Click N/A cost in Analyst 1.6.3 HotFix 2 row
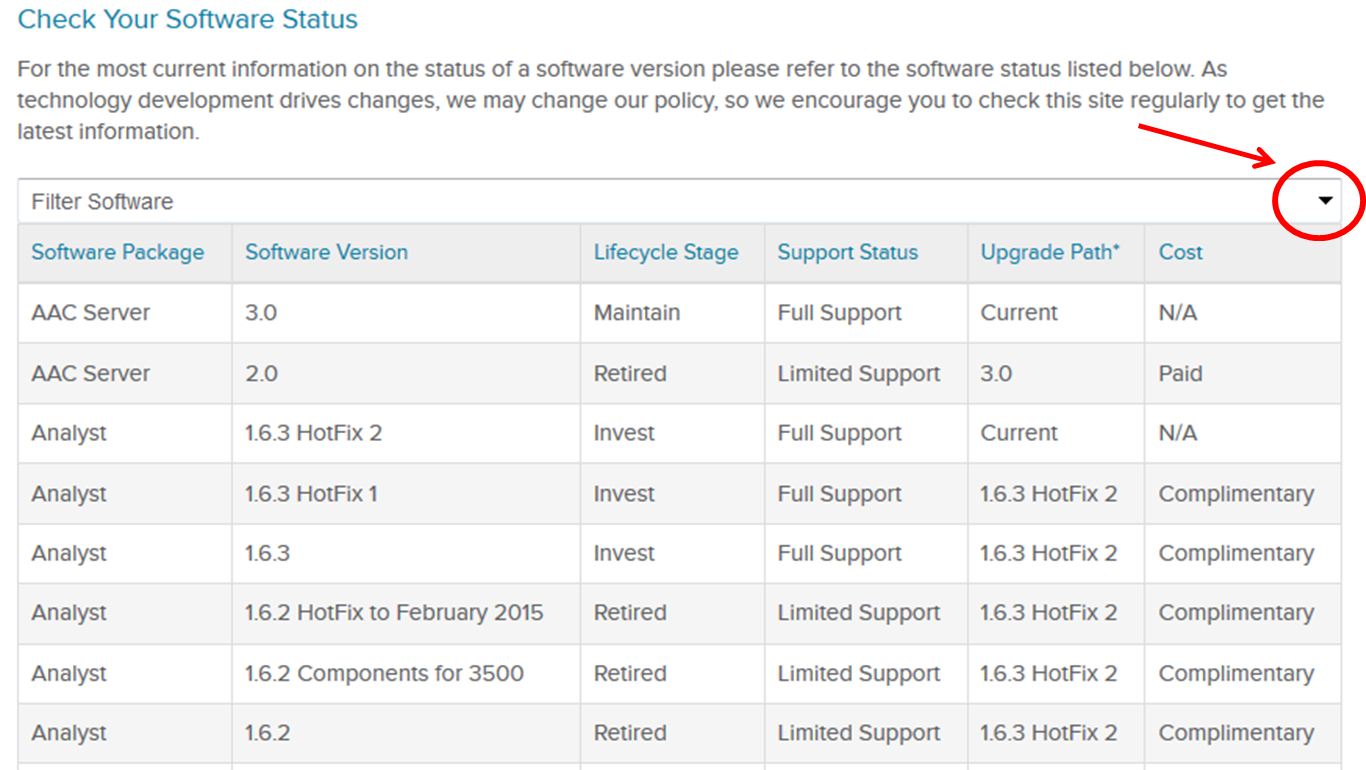Image resolution: width=1366 pixels, height=770 pixels. coord(1178,433)
